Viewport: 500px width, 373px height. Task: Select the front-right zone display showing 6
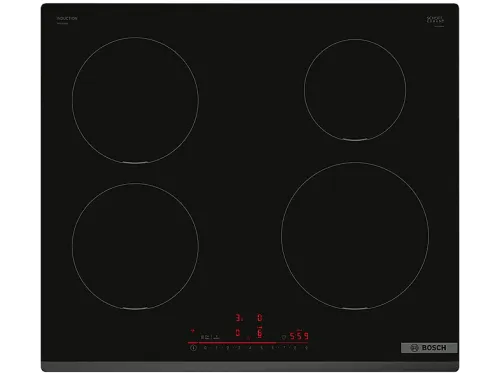pos(260,333)
